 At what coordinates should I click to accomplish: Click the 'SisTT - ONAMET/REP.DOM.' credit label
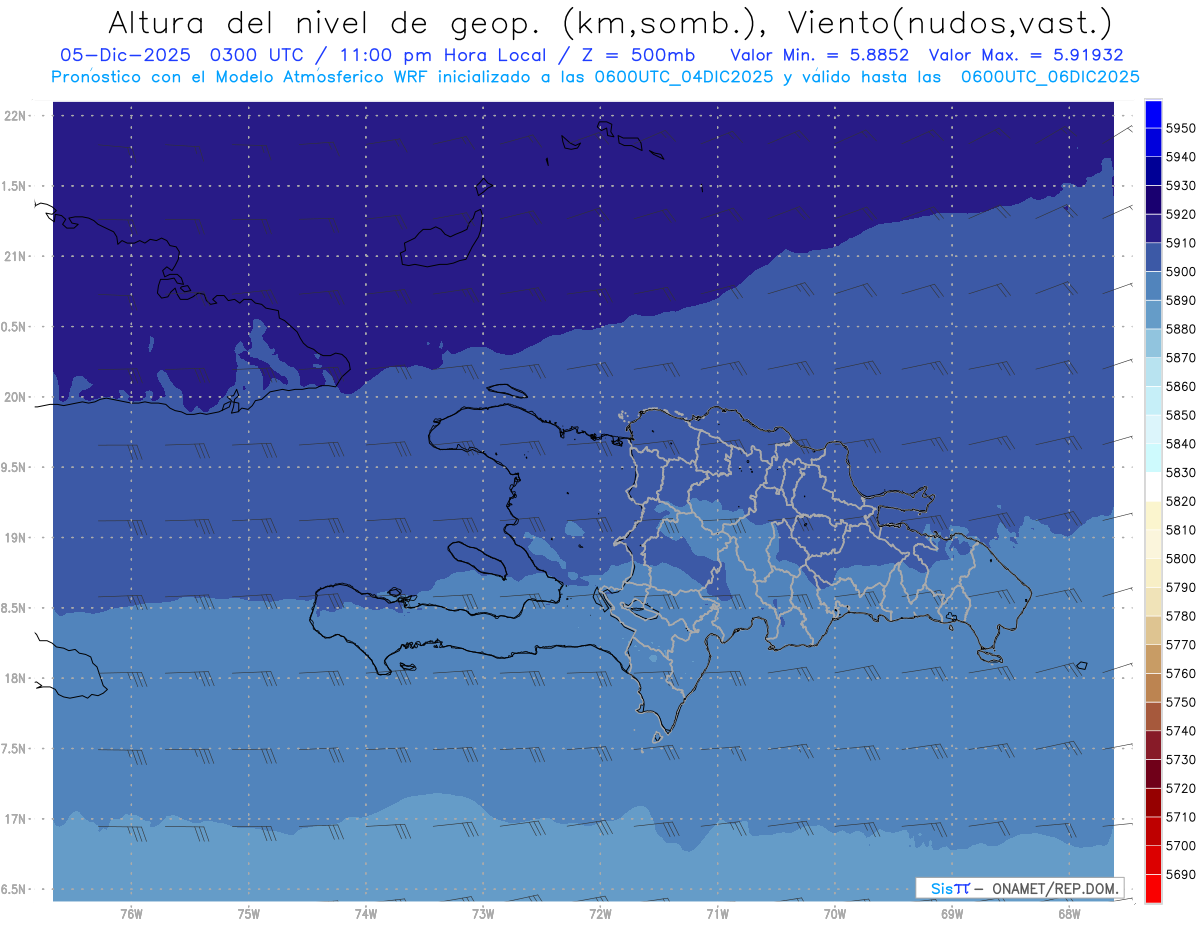1019,888
